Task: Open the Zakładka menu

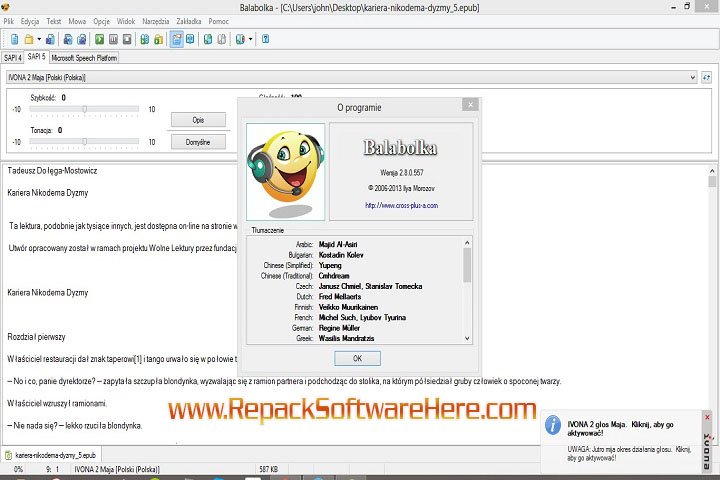Action: pyautogui.click(x=189, y=21)
